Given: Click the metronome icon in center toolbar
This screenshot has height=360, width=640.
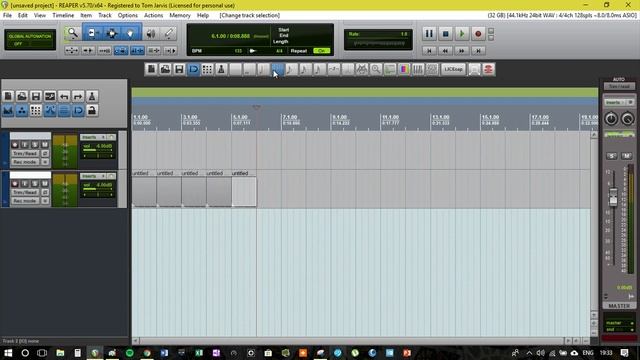Looking at the screenshot, I should coord(222,69).
